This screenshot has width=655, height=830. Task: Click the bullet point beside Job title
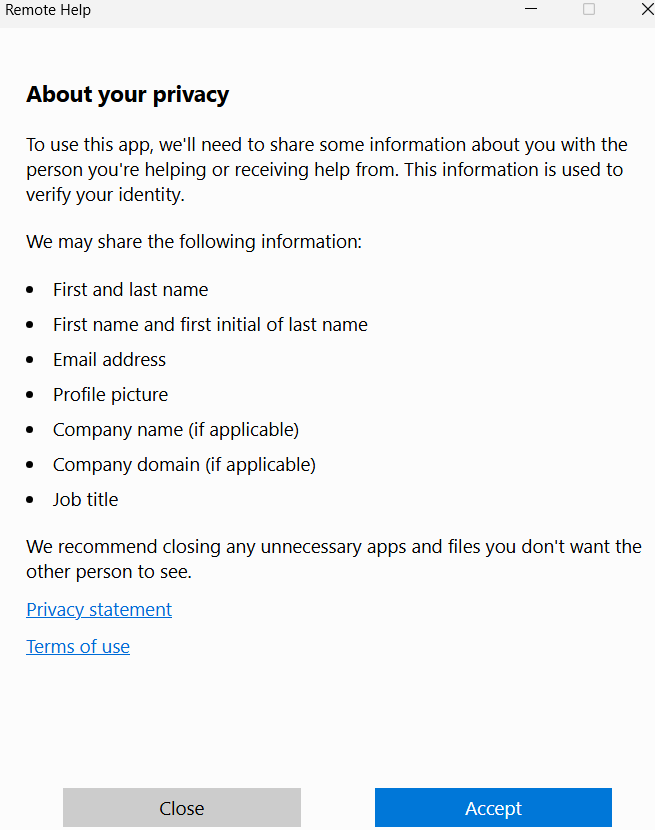[30, 500]
